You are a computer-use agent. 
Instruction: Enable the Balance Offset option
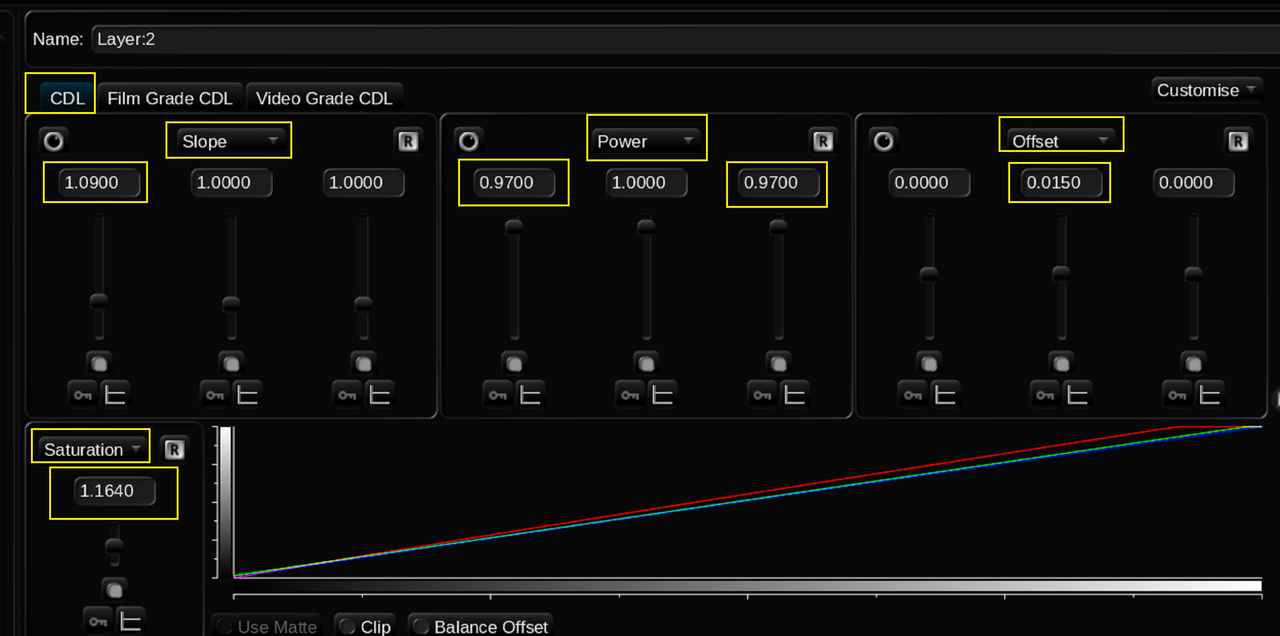point(480,626)
